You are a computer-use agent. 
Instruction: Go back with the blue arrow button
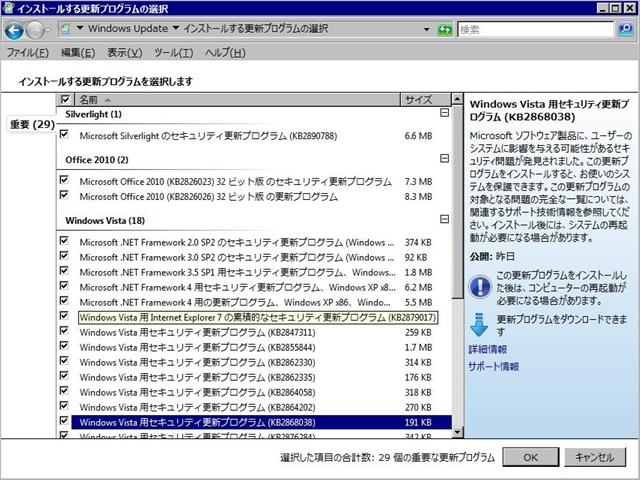pos(14,30)
